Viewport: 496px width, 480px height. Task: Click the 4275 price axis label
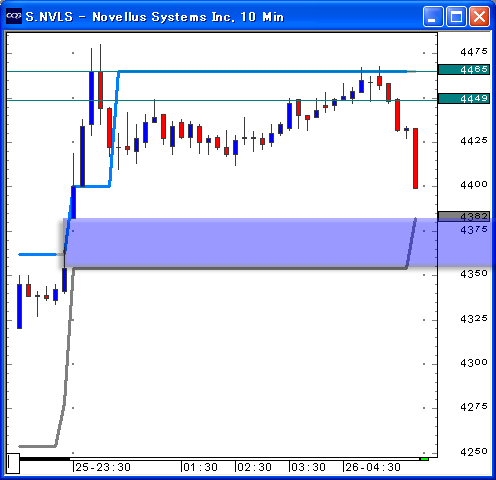[474, 407]
